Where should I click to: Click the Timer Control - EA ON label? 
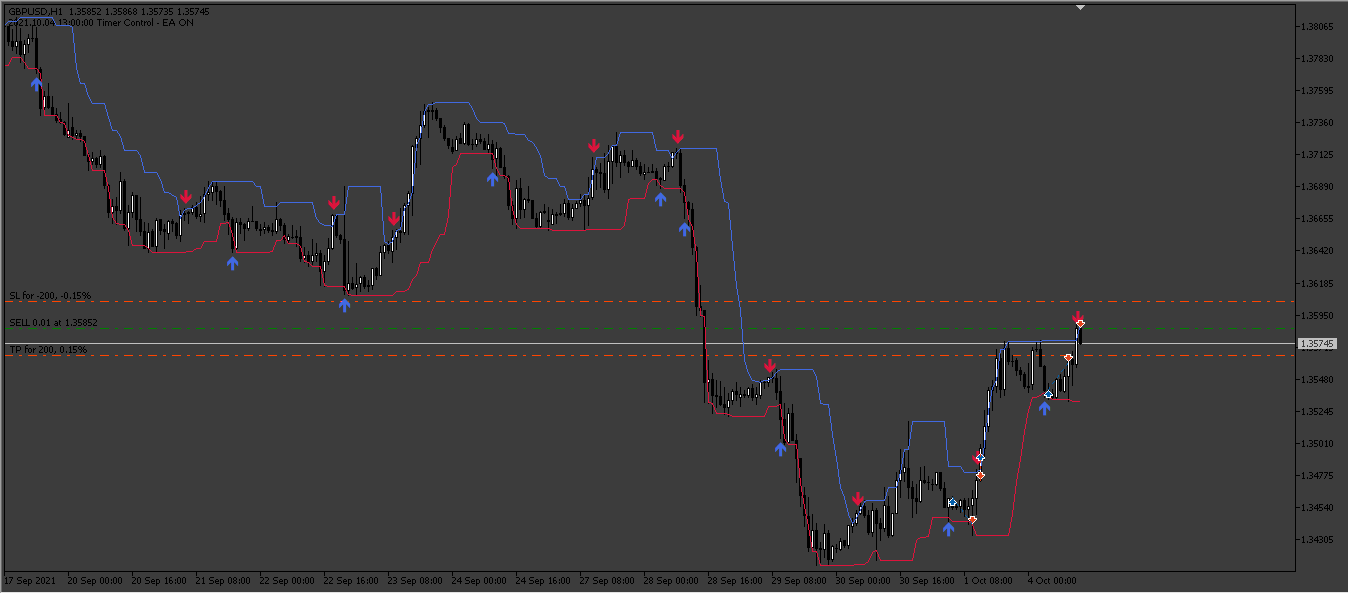pyautogui.click(x=144, y=22)
